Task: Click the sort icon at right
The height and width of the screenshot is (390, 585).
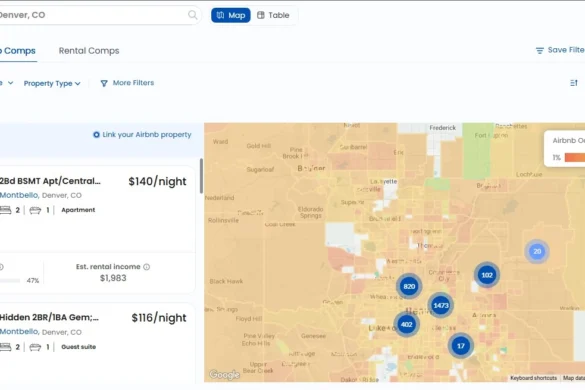Action: tap(574, 83)
